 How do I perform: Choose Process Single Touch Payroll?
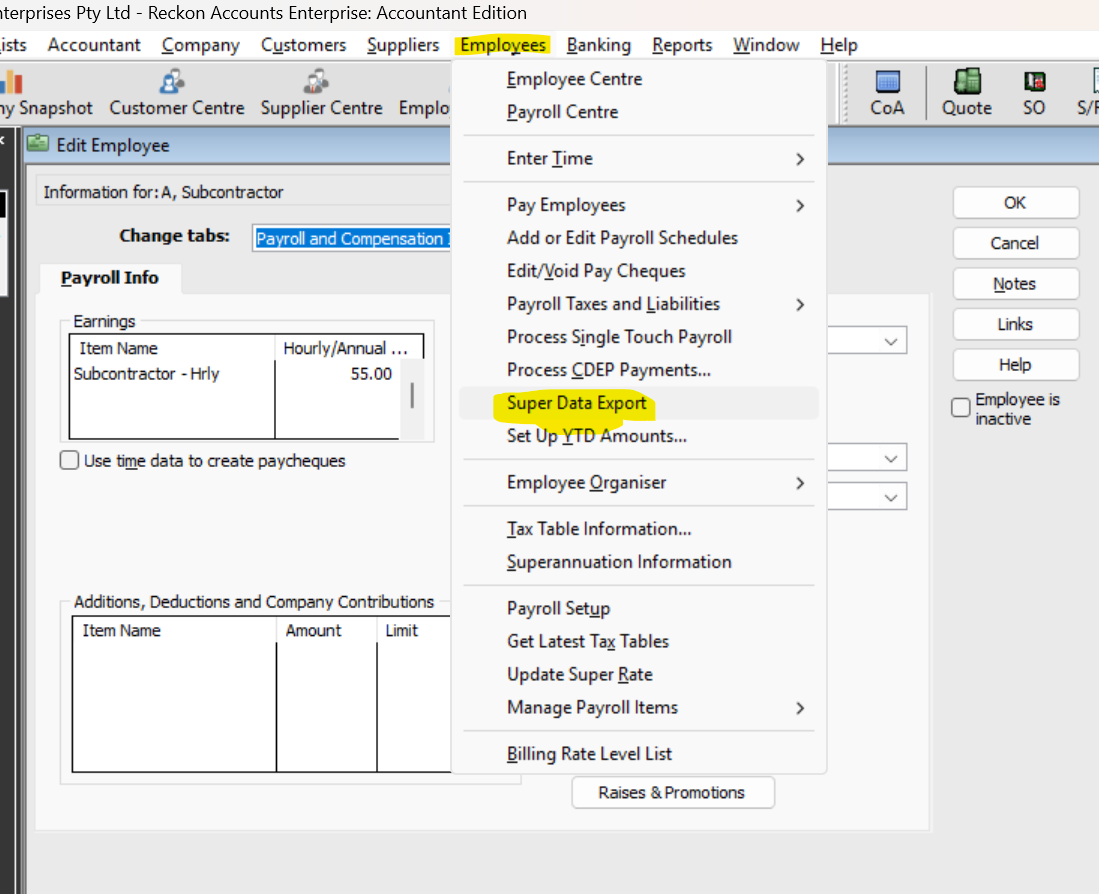coord(619,337)
